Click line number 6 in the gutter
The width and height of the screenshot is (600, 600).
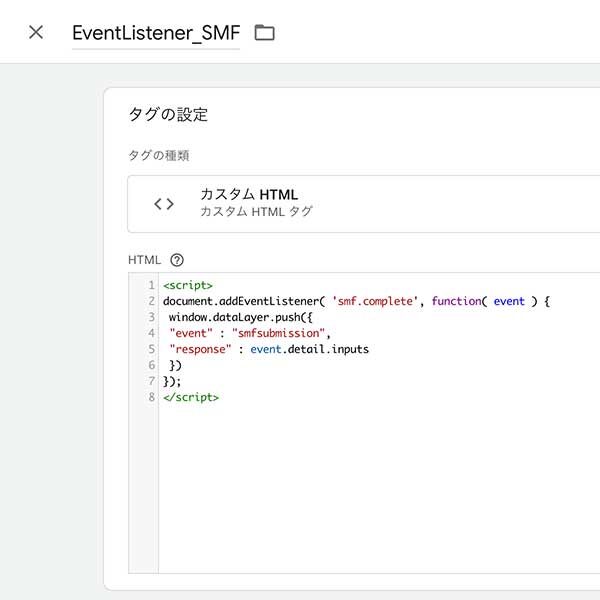152,365
